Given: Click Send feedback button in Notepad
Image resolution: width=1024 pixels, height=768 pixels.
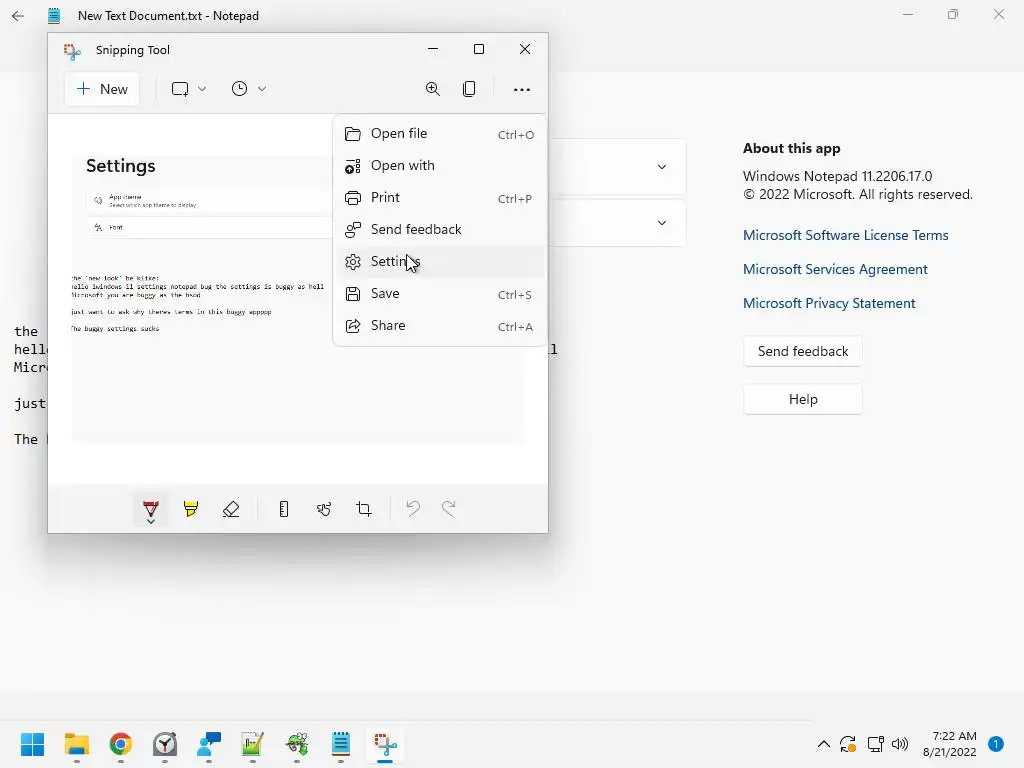Looking at the screenshot, I should click(803, 351).
